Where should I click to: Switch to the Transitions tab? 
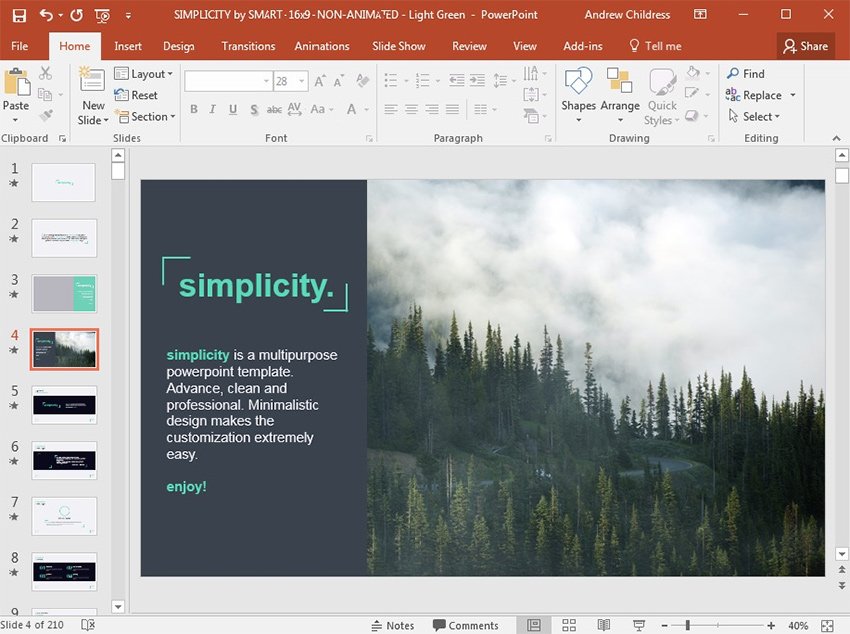[x=248, y=46]
